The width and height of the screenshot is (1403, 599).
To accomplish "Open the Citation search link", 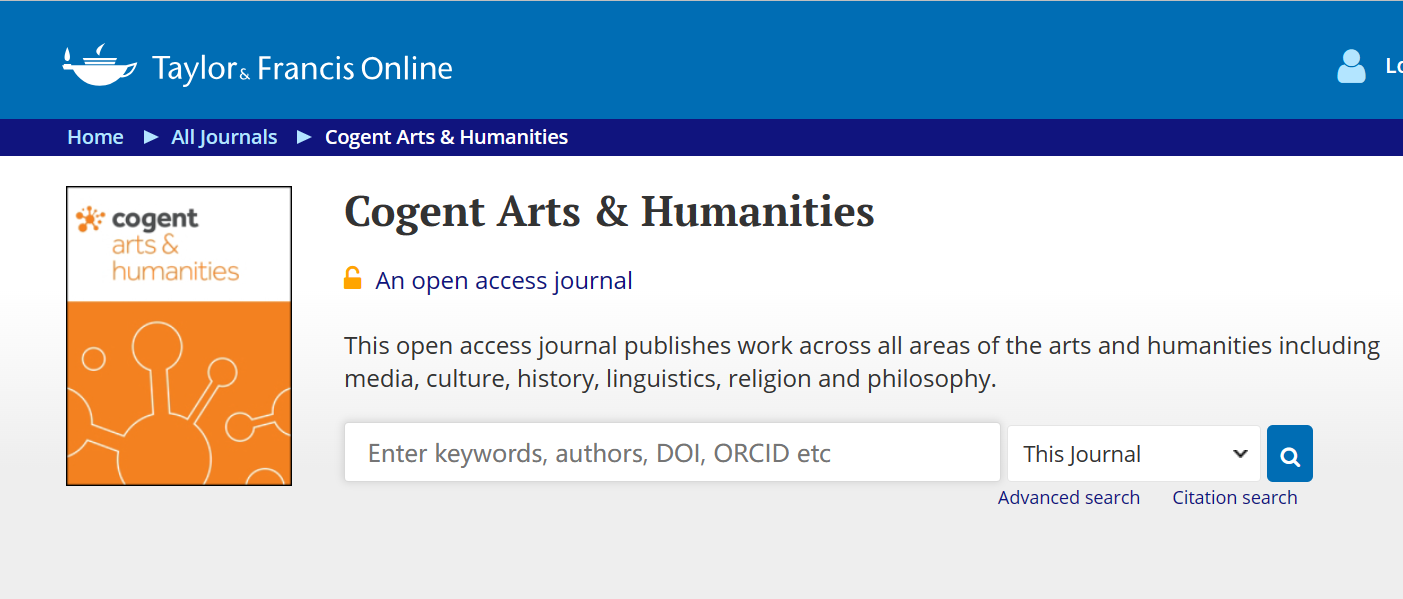I will [x=1234, y=498].
